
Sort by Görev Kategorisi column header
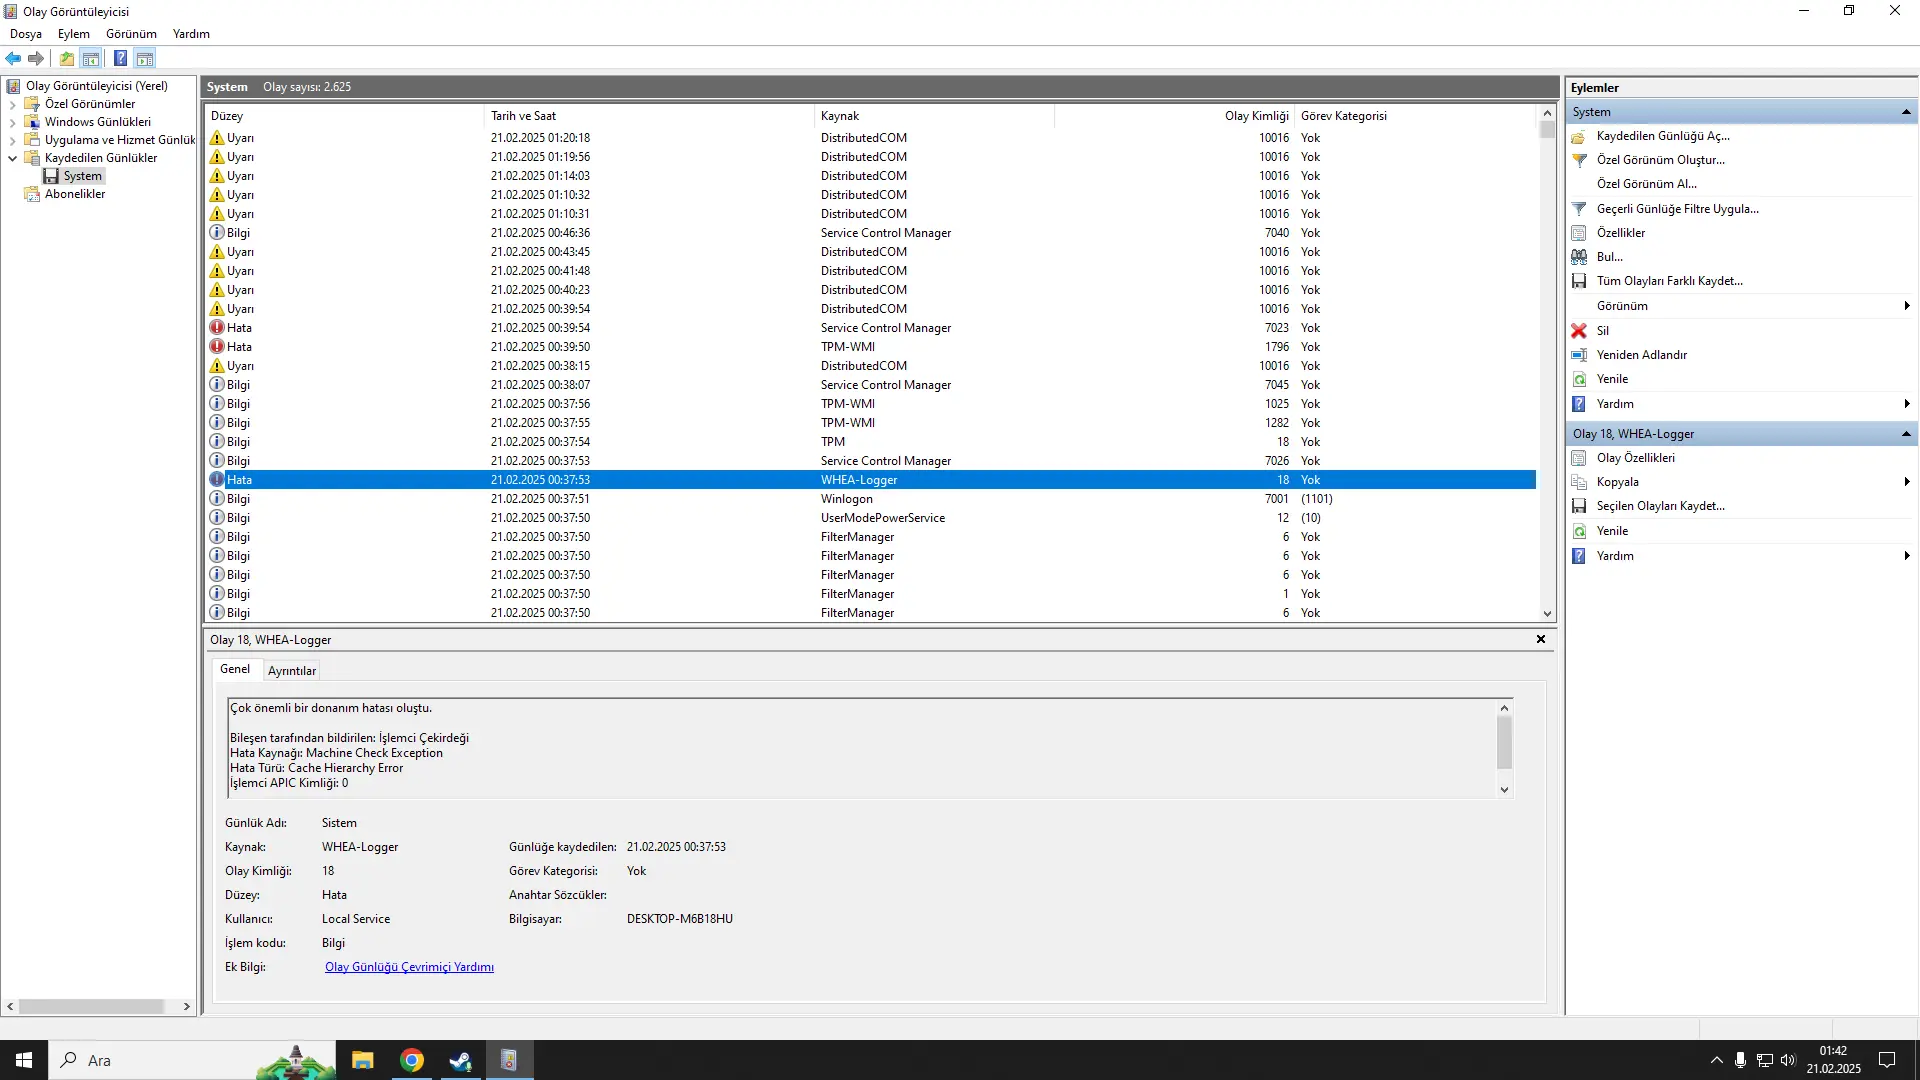tap(1415, 116)
